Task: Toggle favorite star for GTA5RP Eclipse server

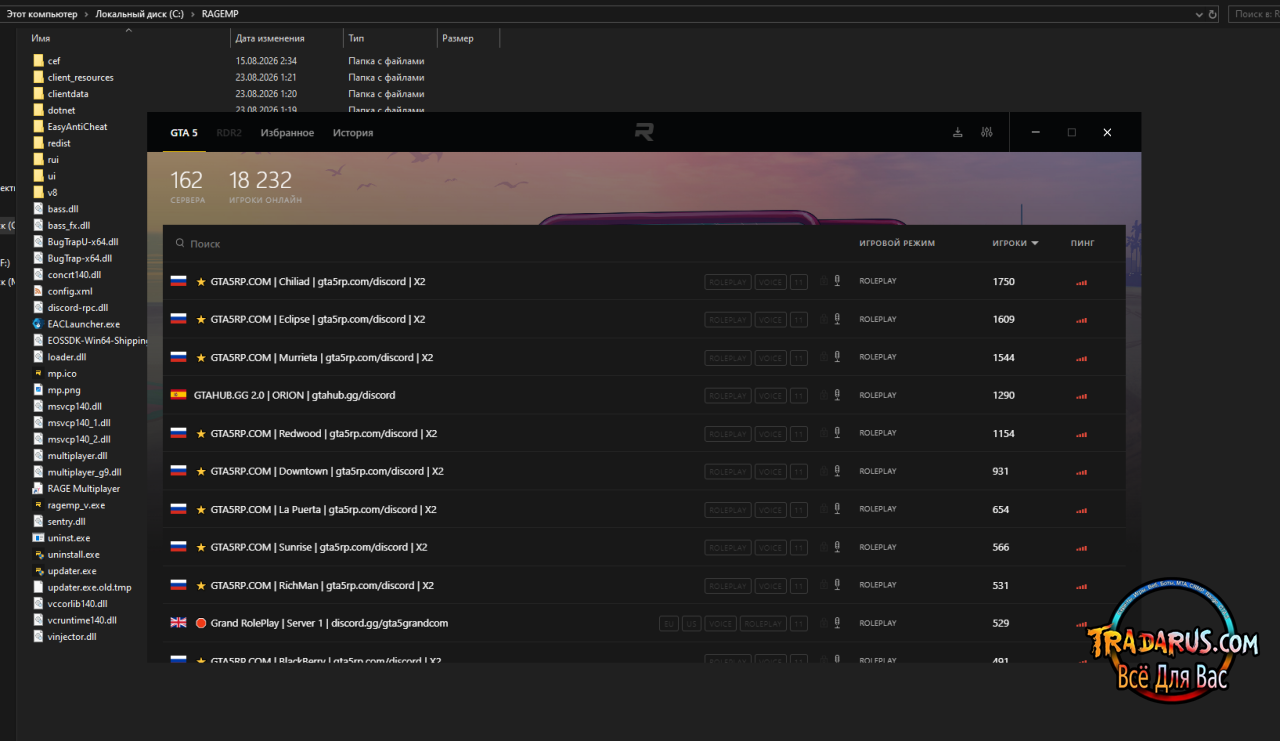Action: click(201, 320)
